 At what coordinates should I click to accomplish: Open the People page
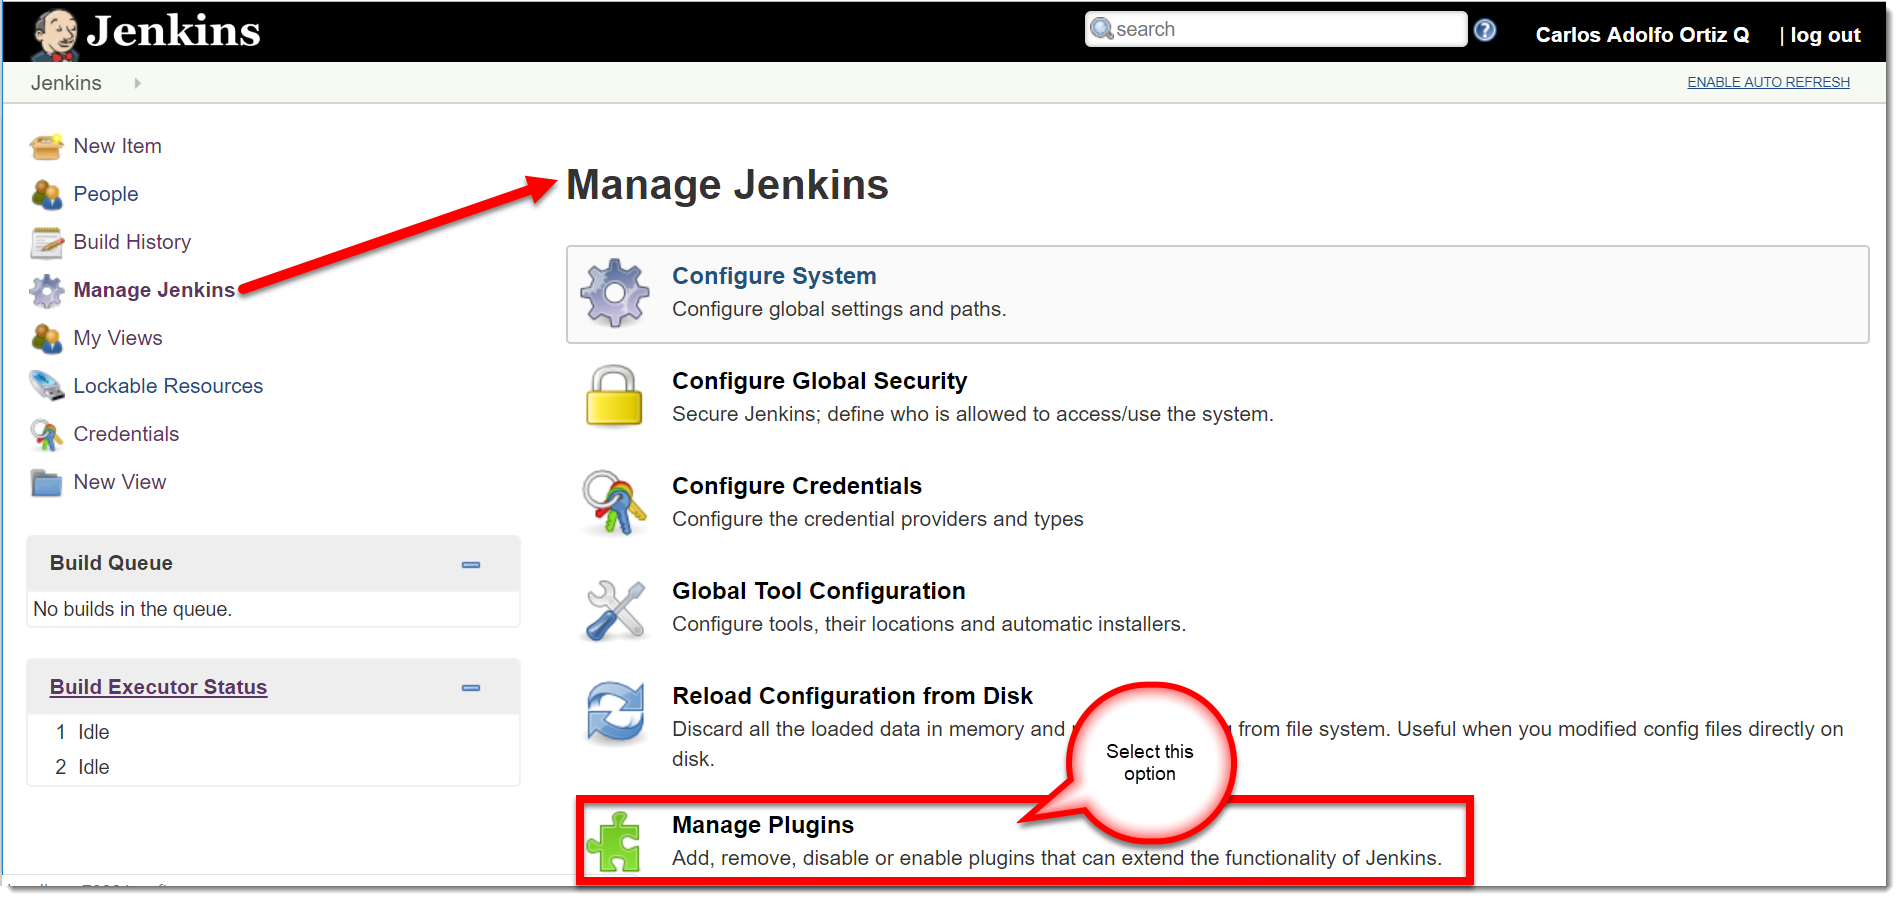click(106, 194)
